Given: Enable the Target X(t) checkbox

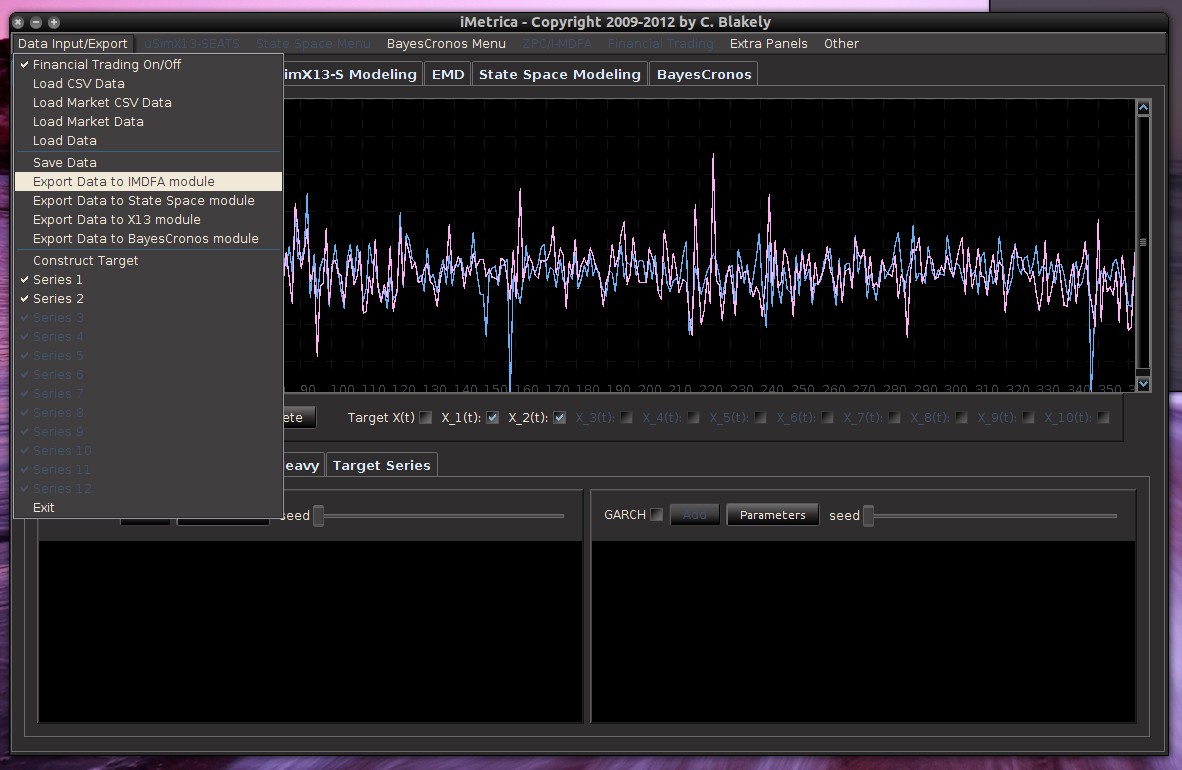Looking at the screenshot, I should (x=425, y=418).
